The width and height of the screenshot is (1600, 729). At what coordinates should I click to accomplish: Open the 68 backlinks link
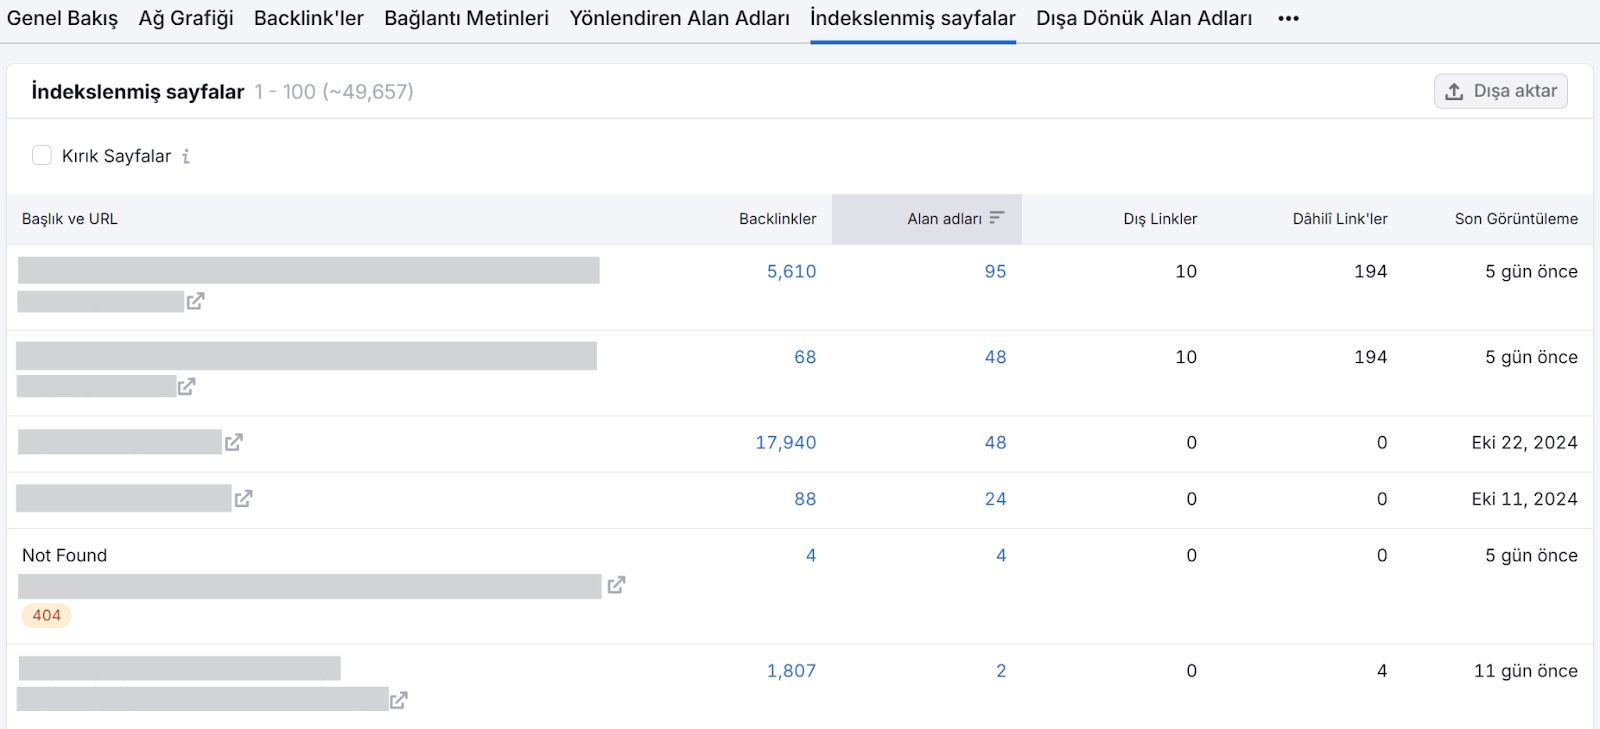805,357
